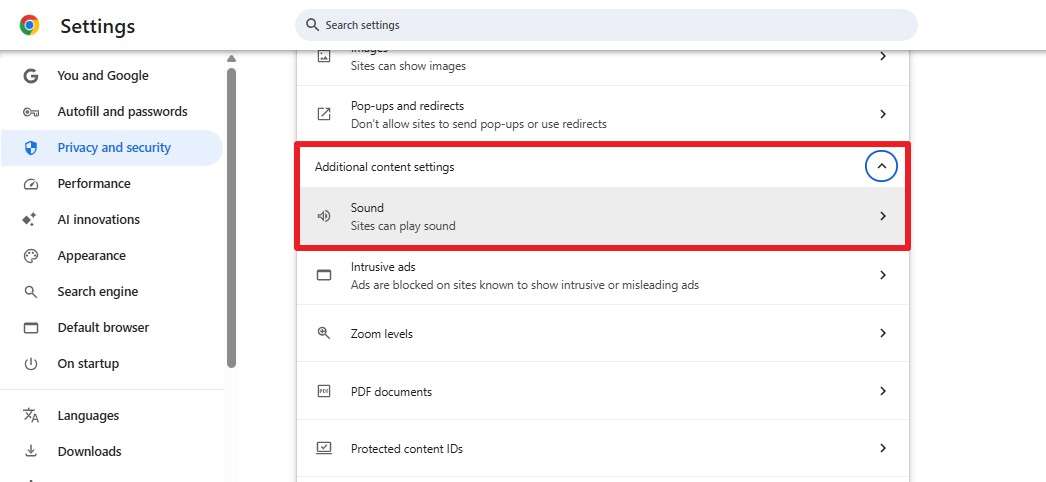Click the Sound row title

[367, 208]
